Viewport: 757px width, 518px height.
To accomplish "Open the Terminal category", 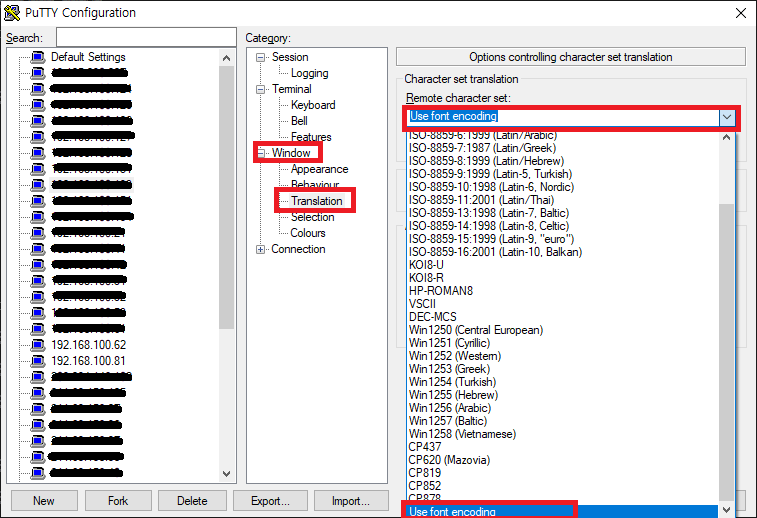I will (292, 89).
